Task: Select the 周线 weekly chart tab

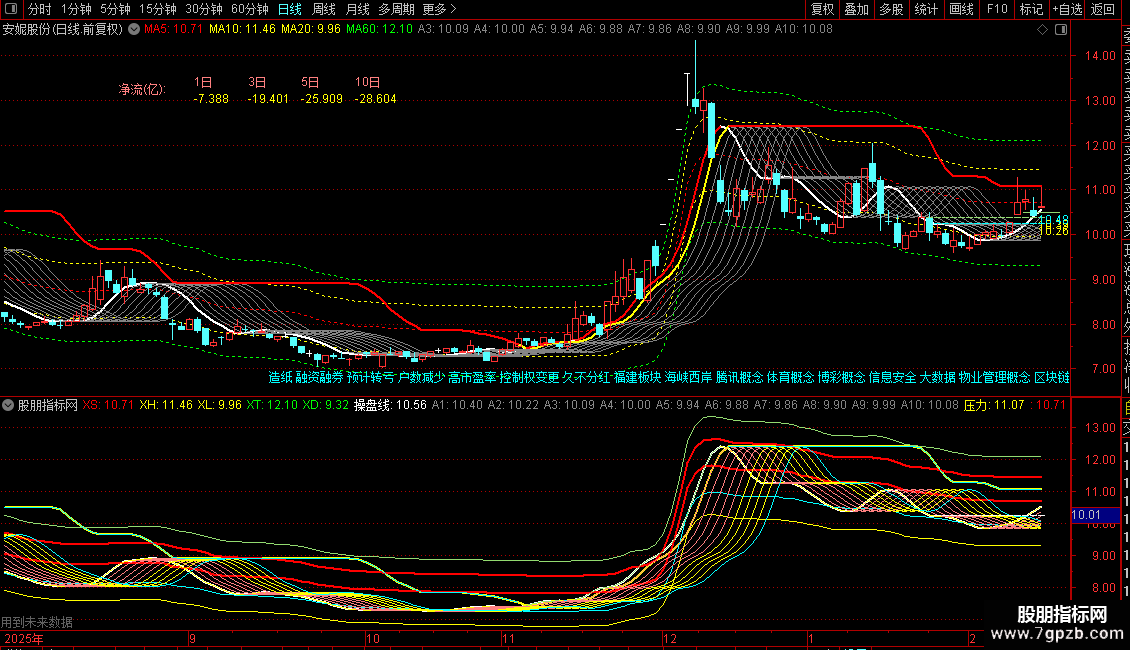Action: [x=324, y=9]
